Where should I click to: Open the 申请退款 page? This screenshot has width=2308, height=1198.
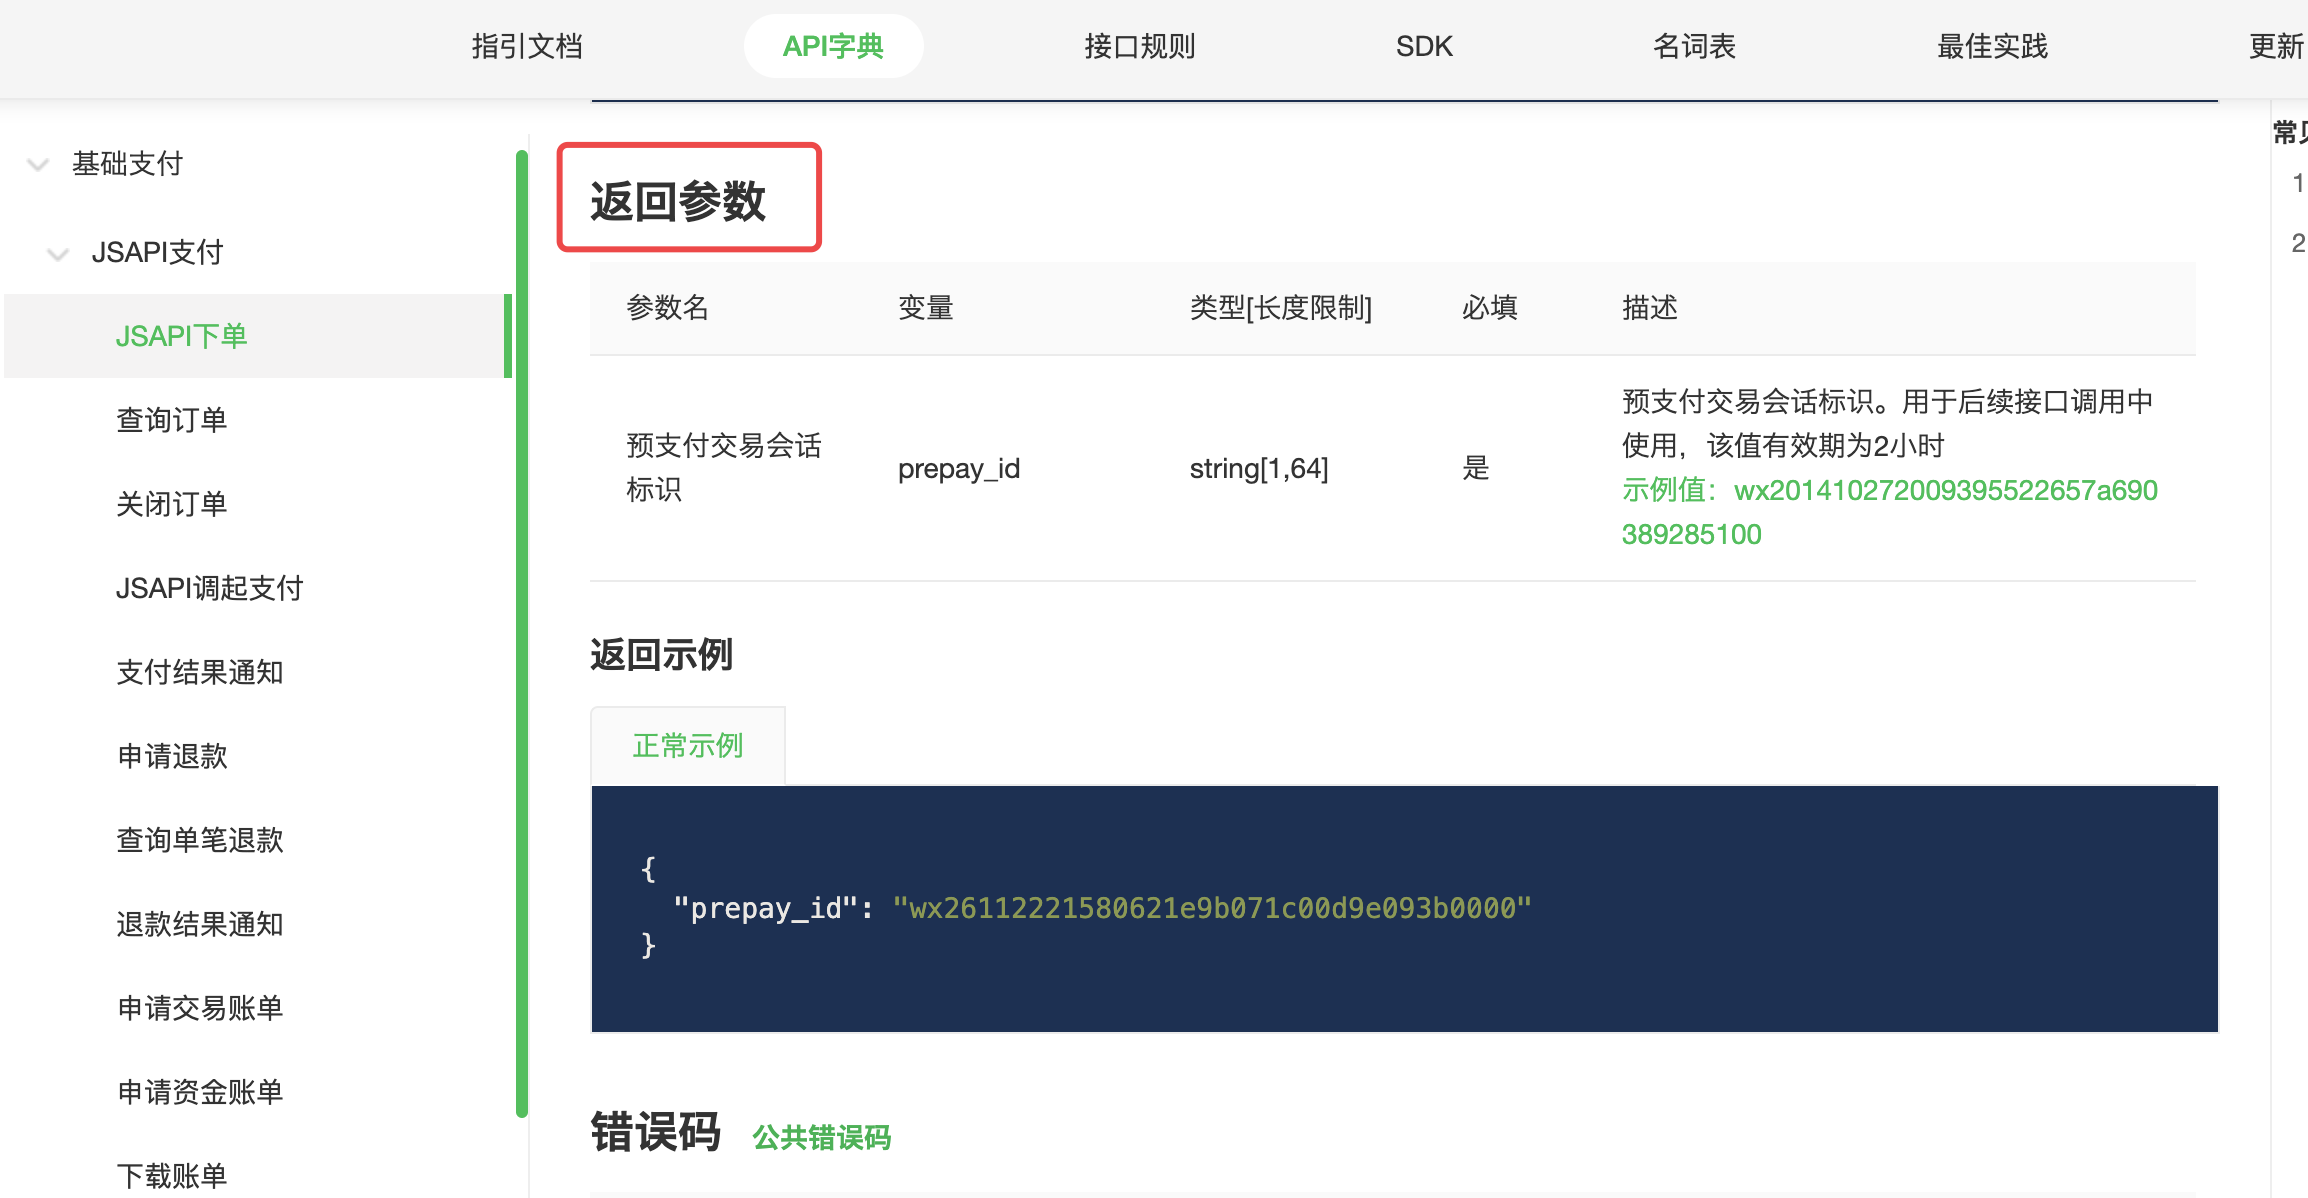(172, 757)
